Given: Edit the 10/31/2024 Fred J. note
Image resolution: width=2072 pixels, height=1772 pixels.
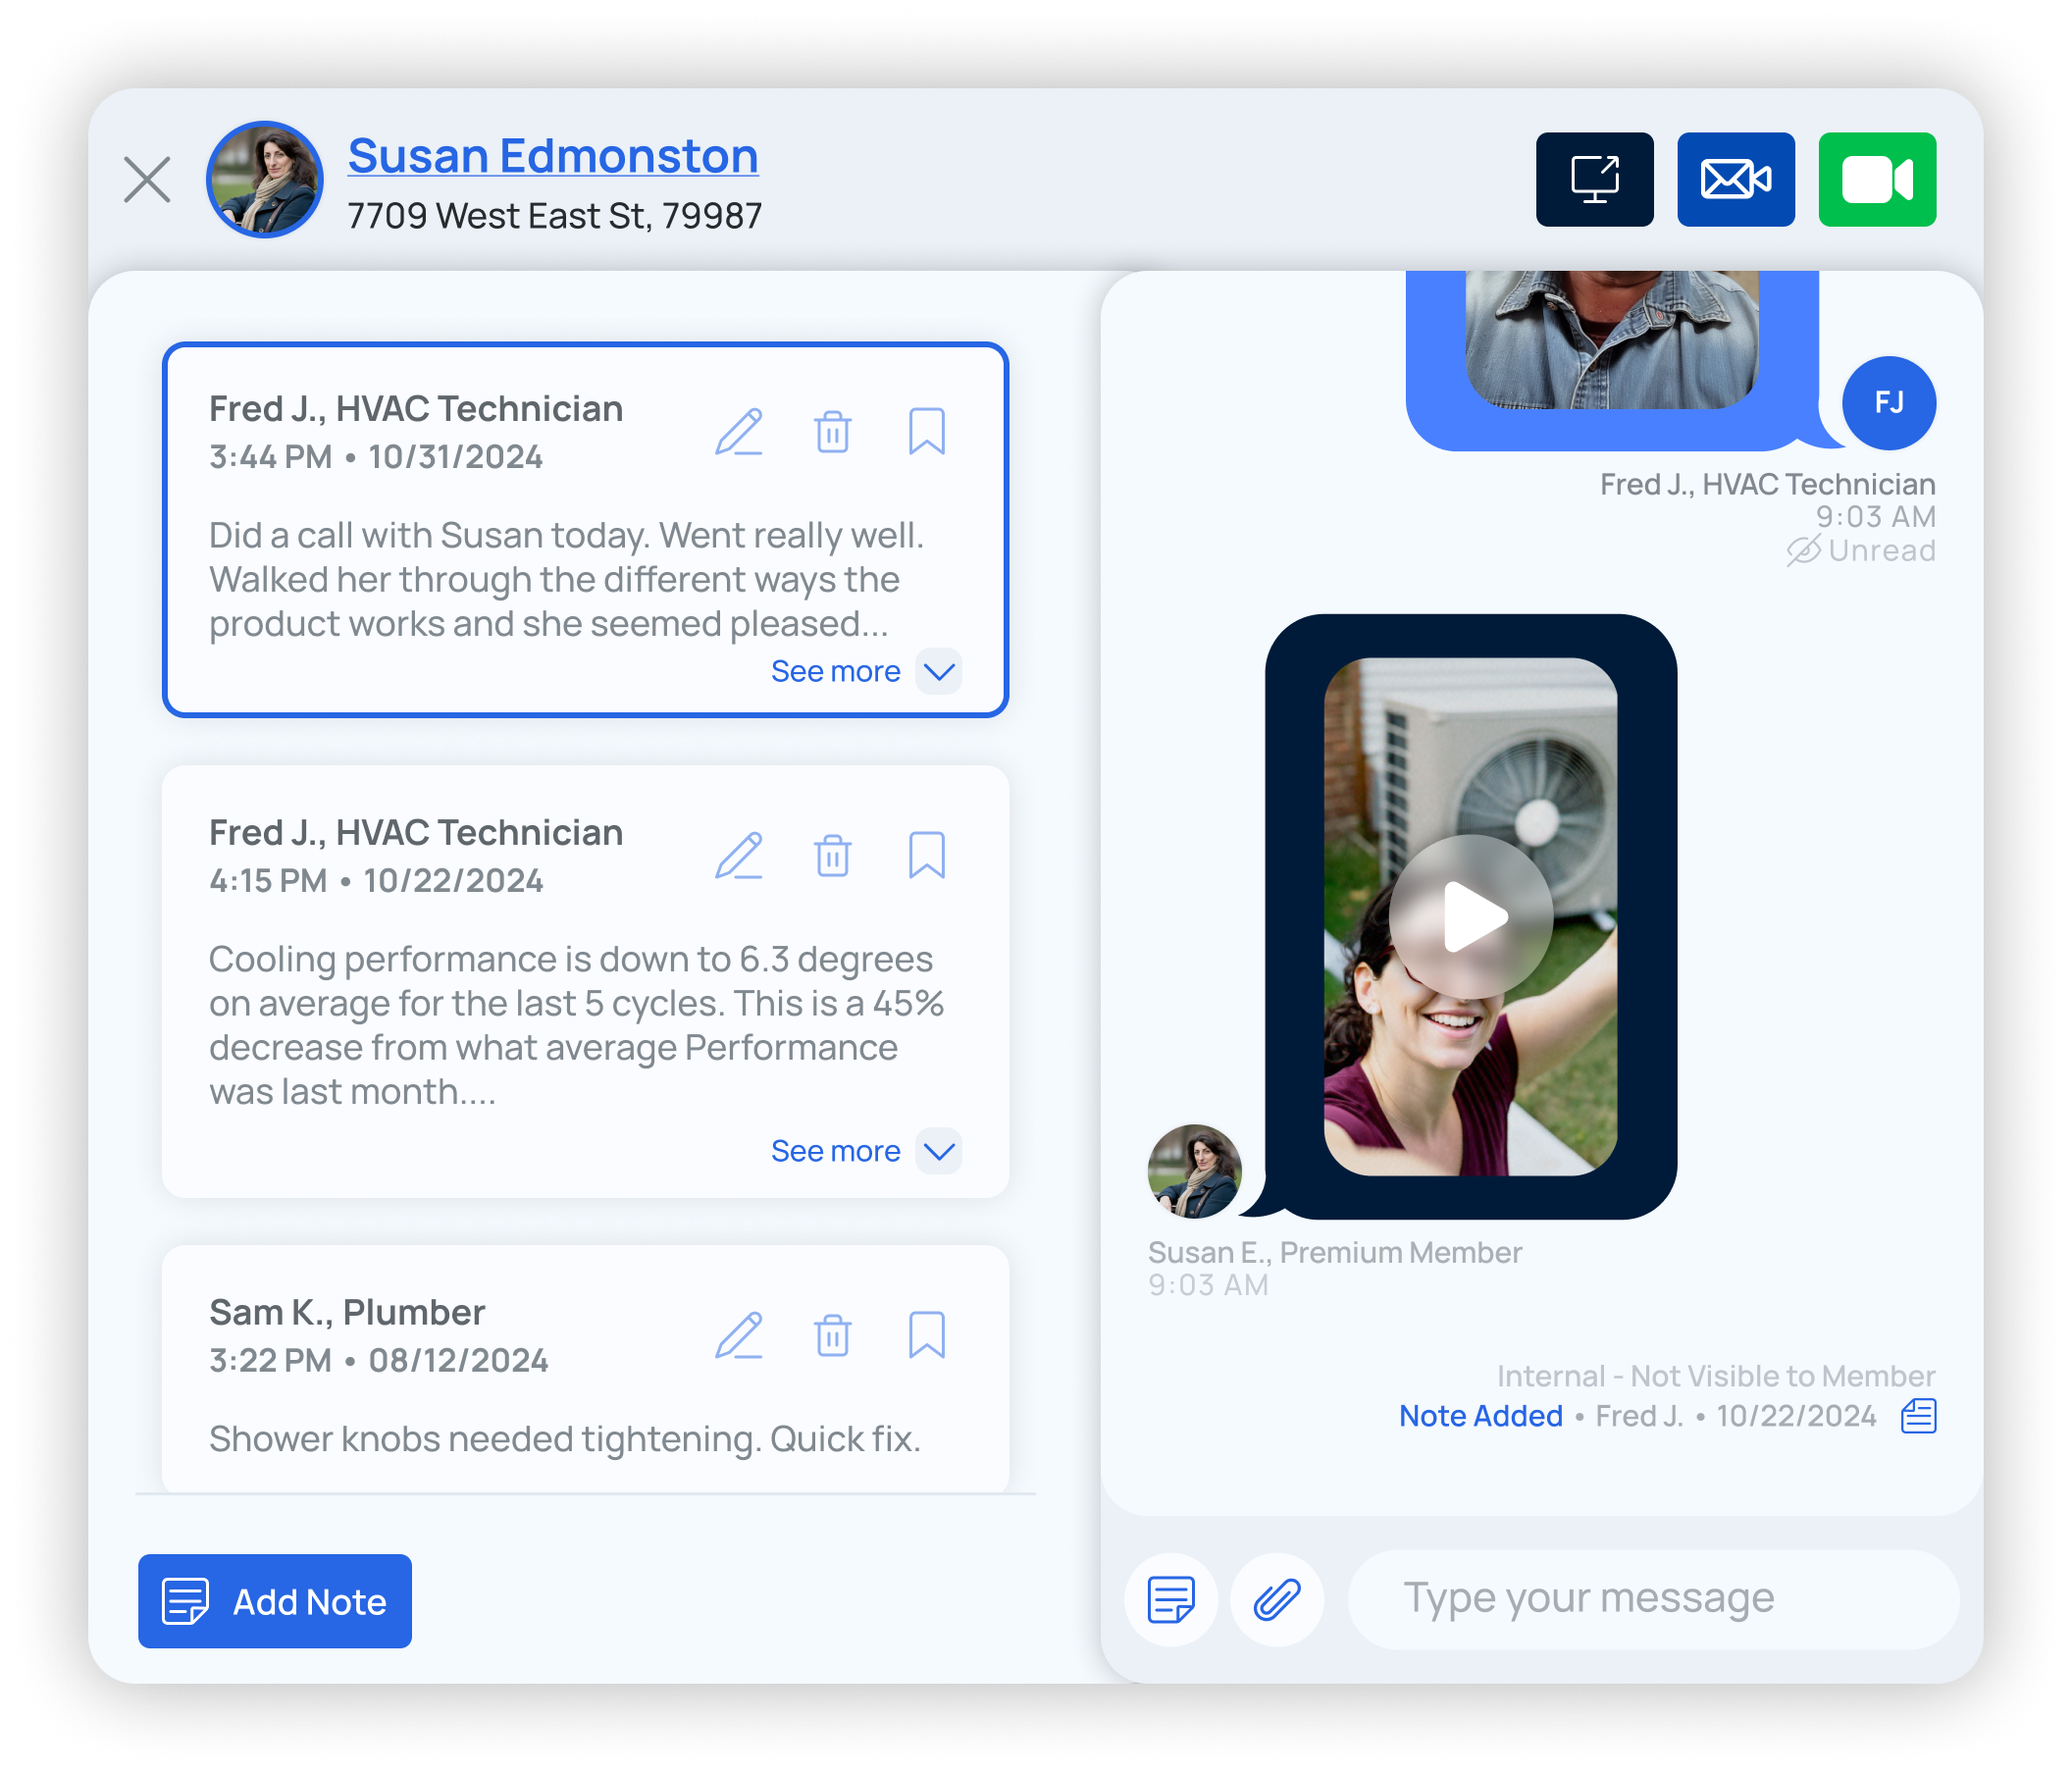Looking at the screenshot, I should click(x=739, y=432).
